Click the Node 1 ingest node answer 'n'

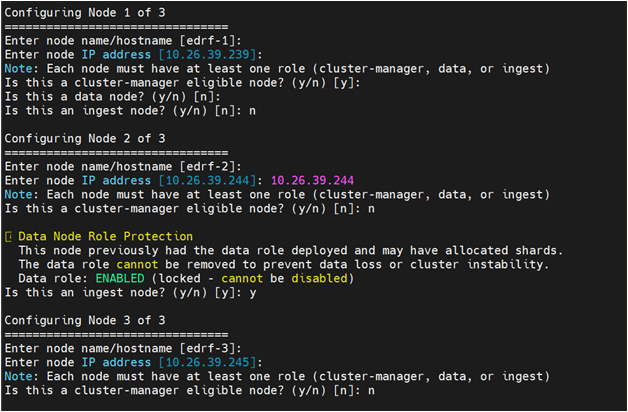(x=252, y=111)
